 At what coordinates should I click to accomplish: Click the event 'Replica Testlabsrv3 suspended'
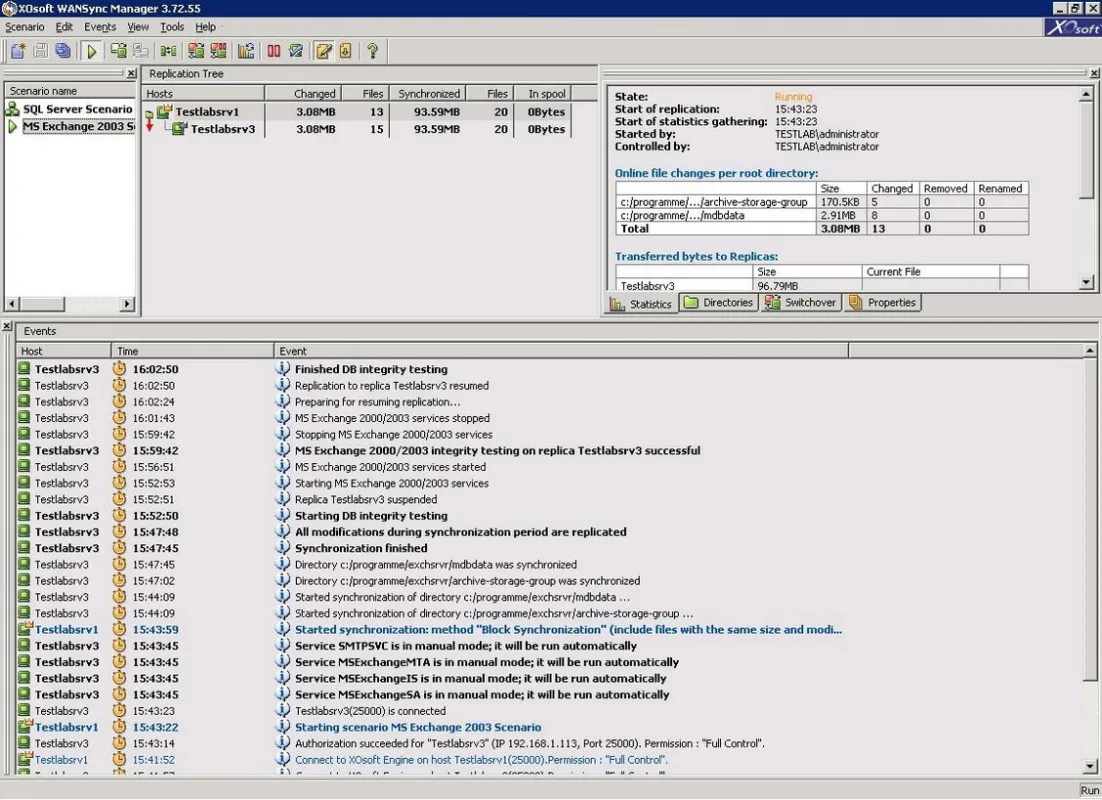pos(365,499)
